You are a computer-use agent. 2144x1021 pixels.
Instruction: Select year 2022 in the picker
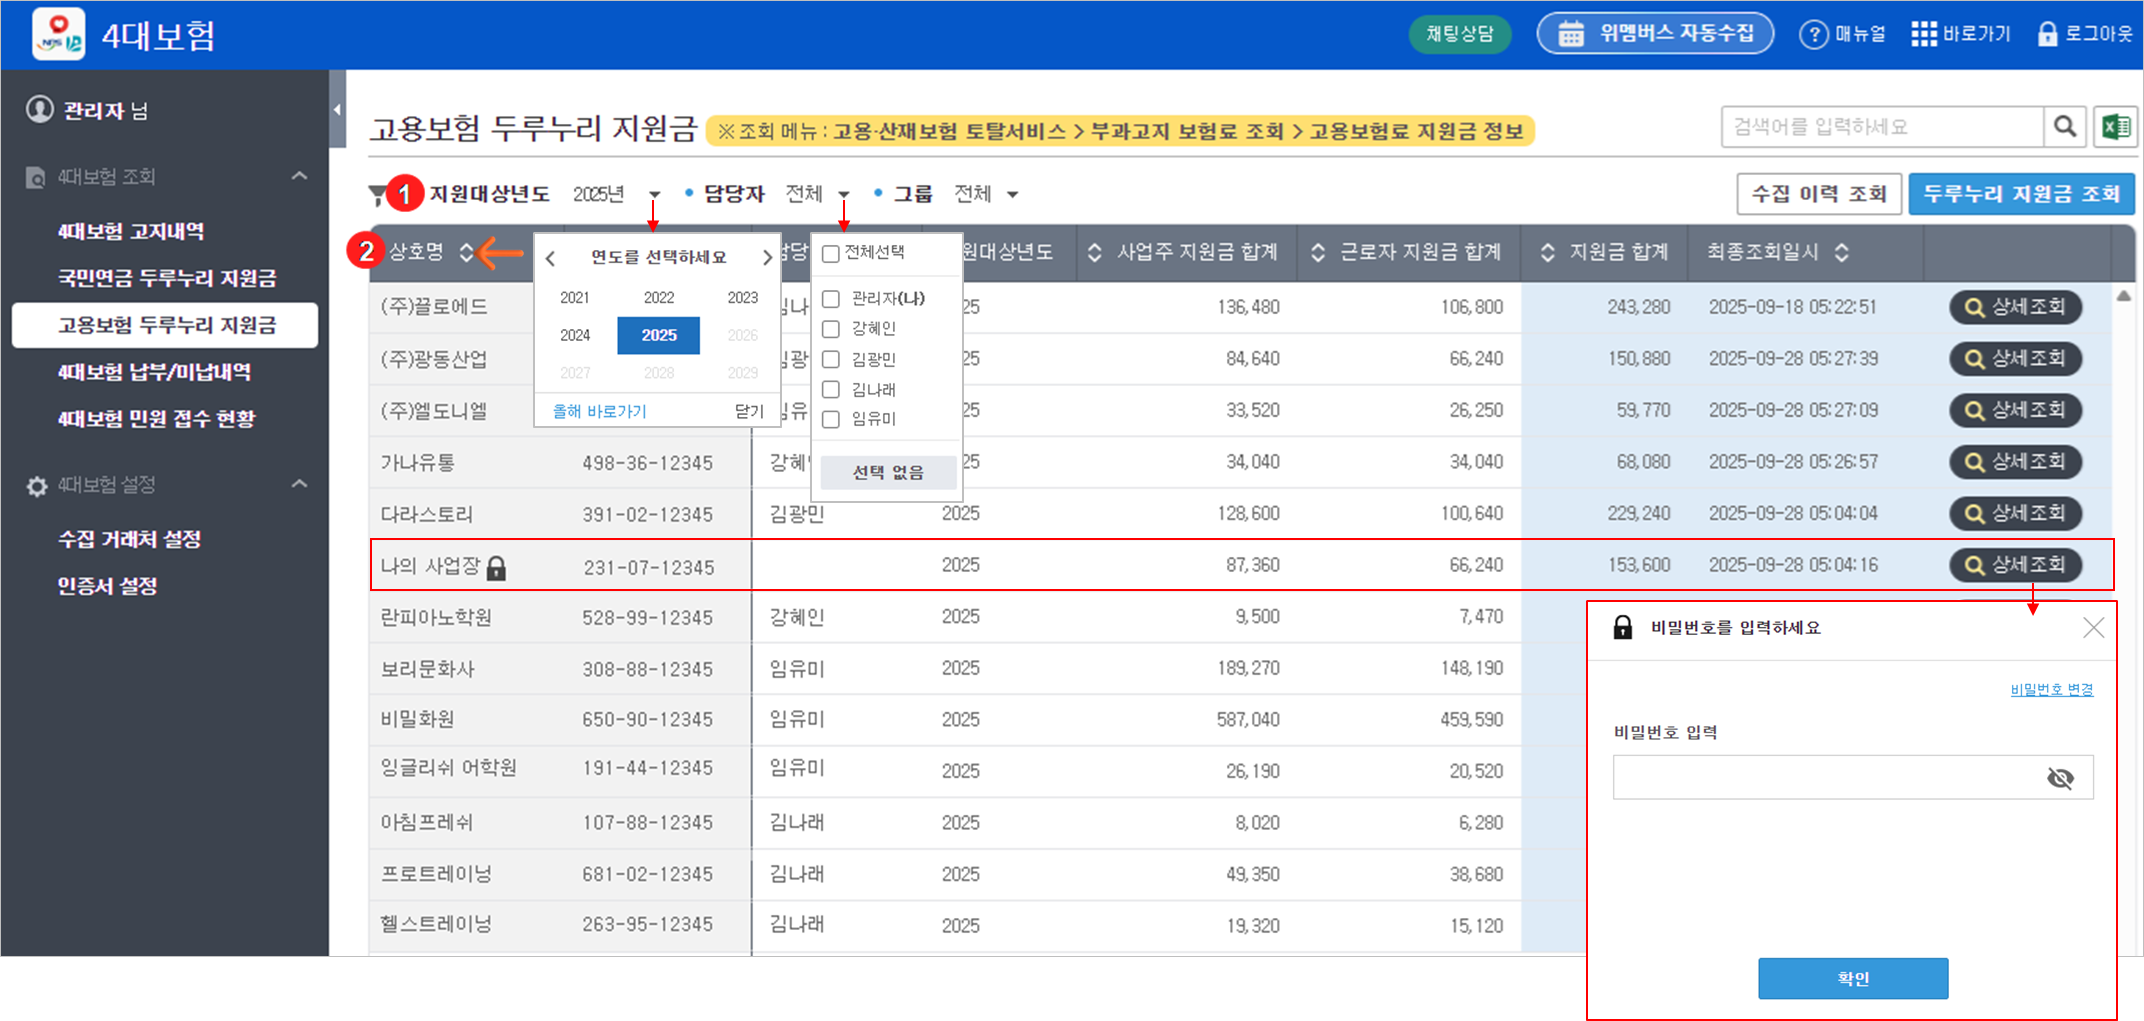(658, 298)
